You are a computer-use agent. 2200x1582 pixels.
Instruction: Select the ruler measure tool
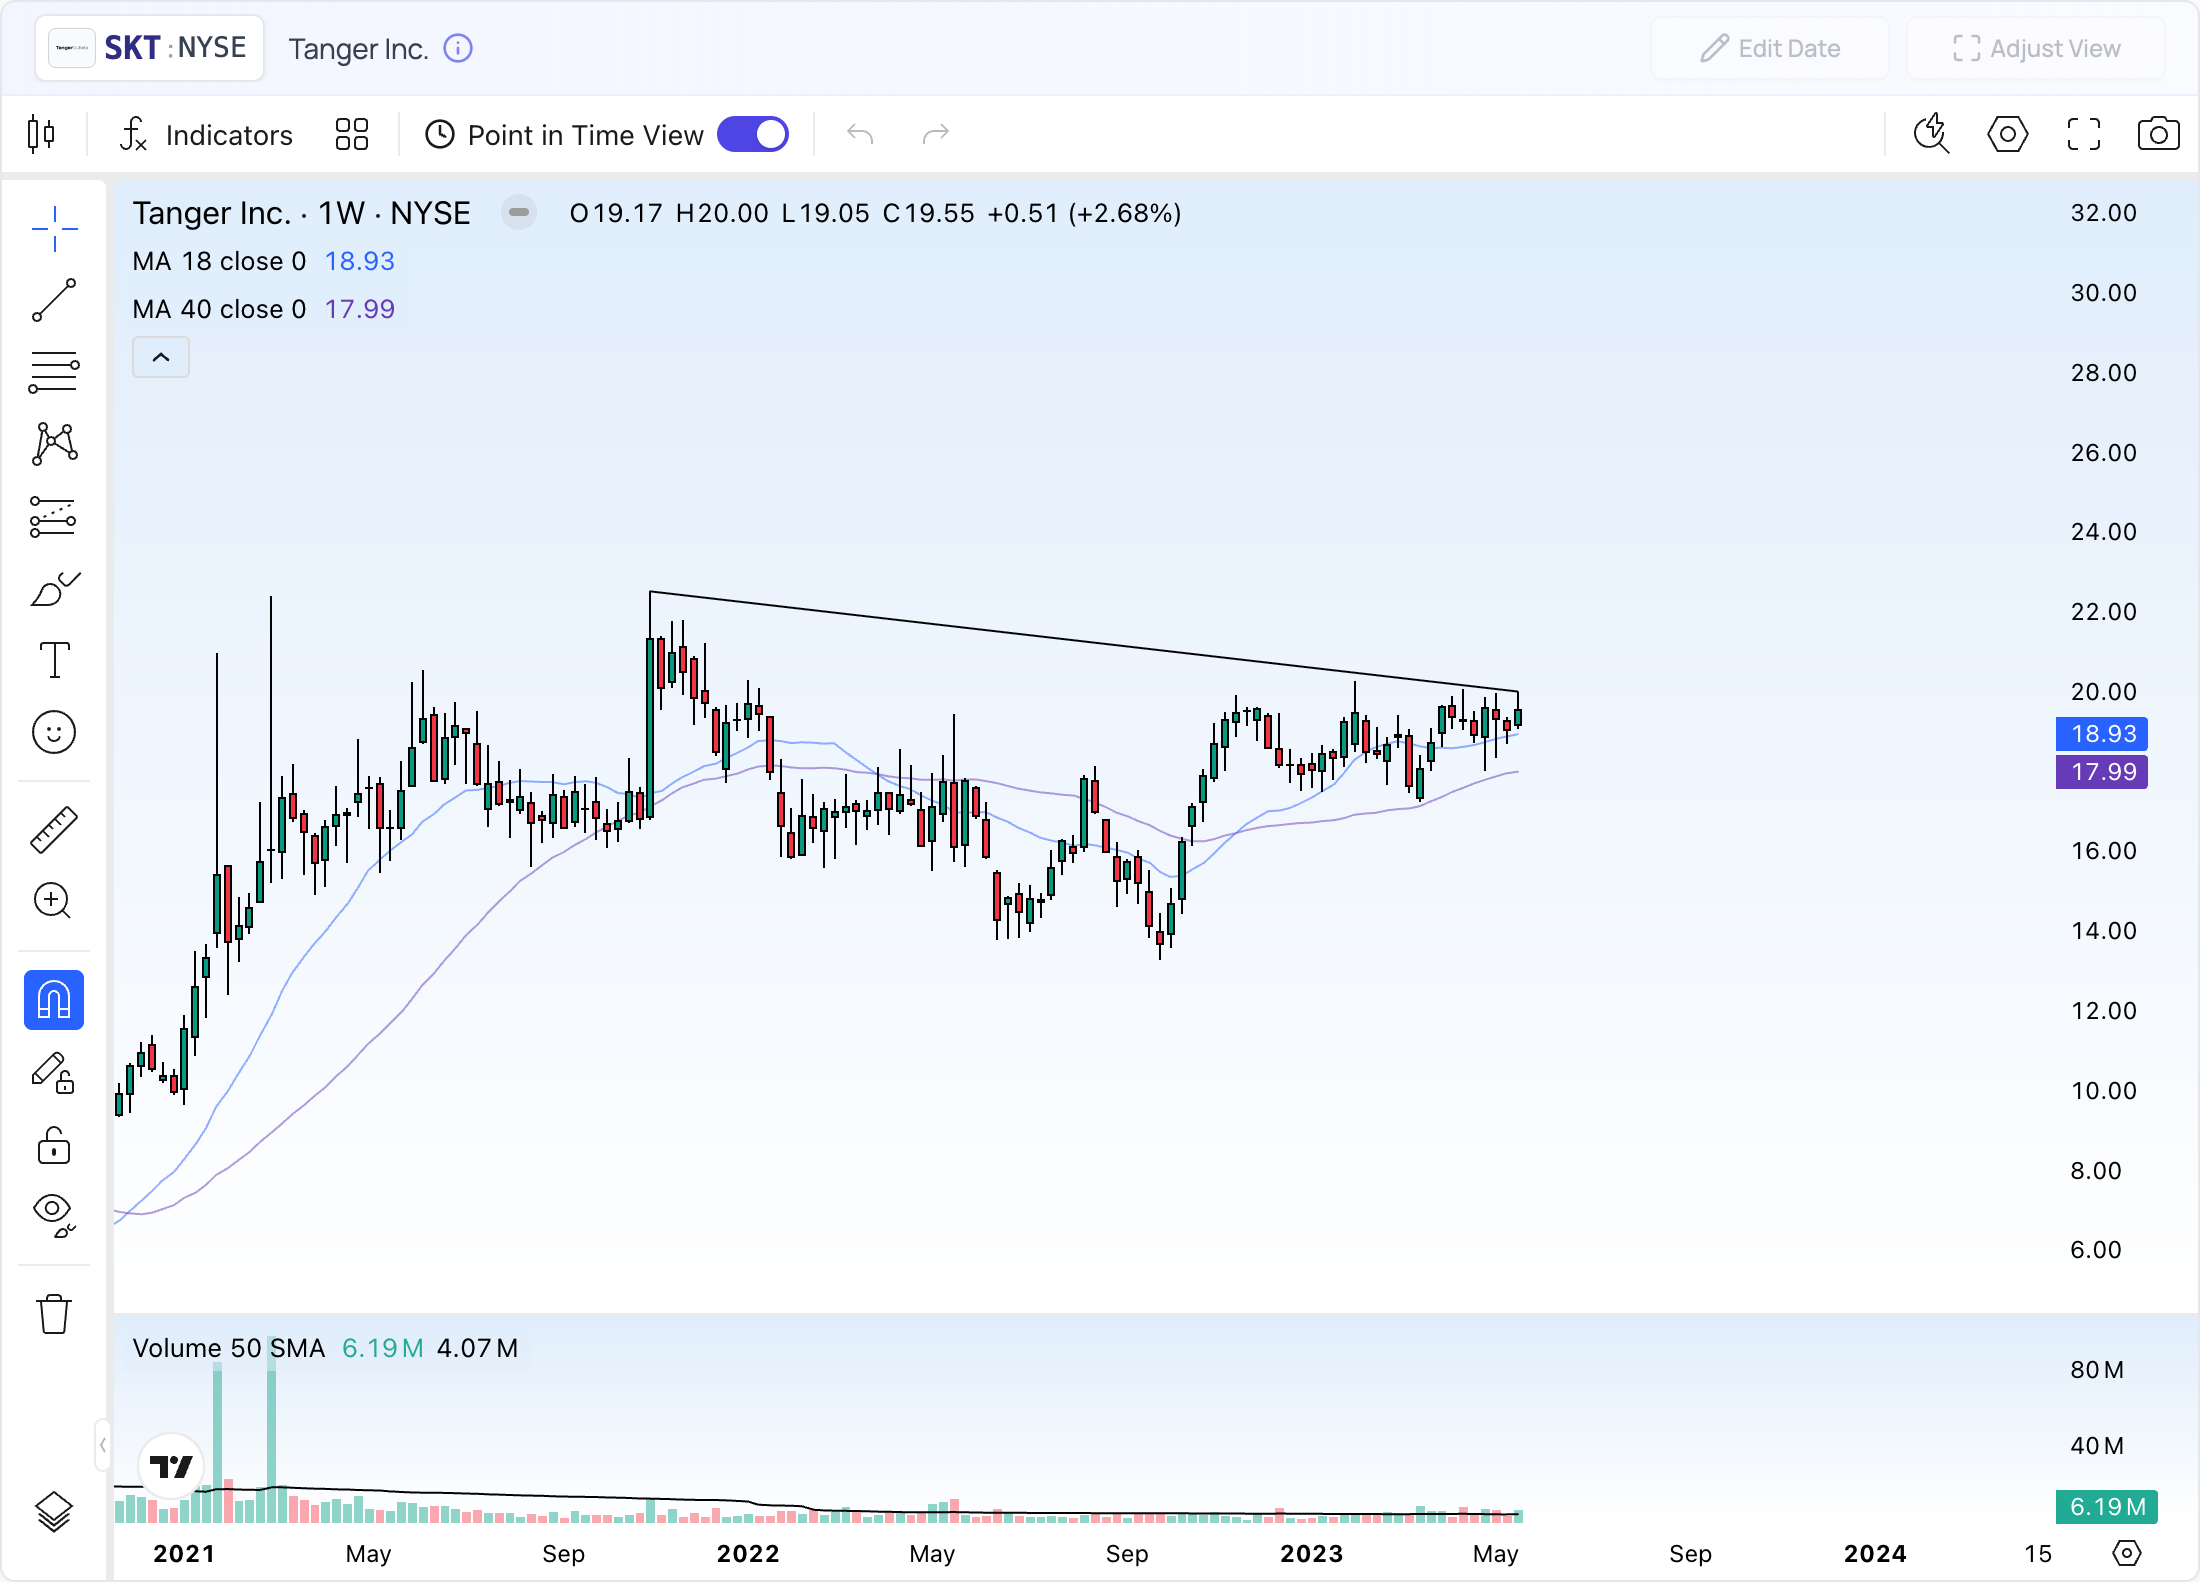(x=54, y=829)
